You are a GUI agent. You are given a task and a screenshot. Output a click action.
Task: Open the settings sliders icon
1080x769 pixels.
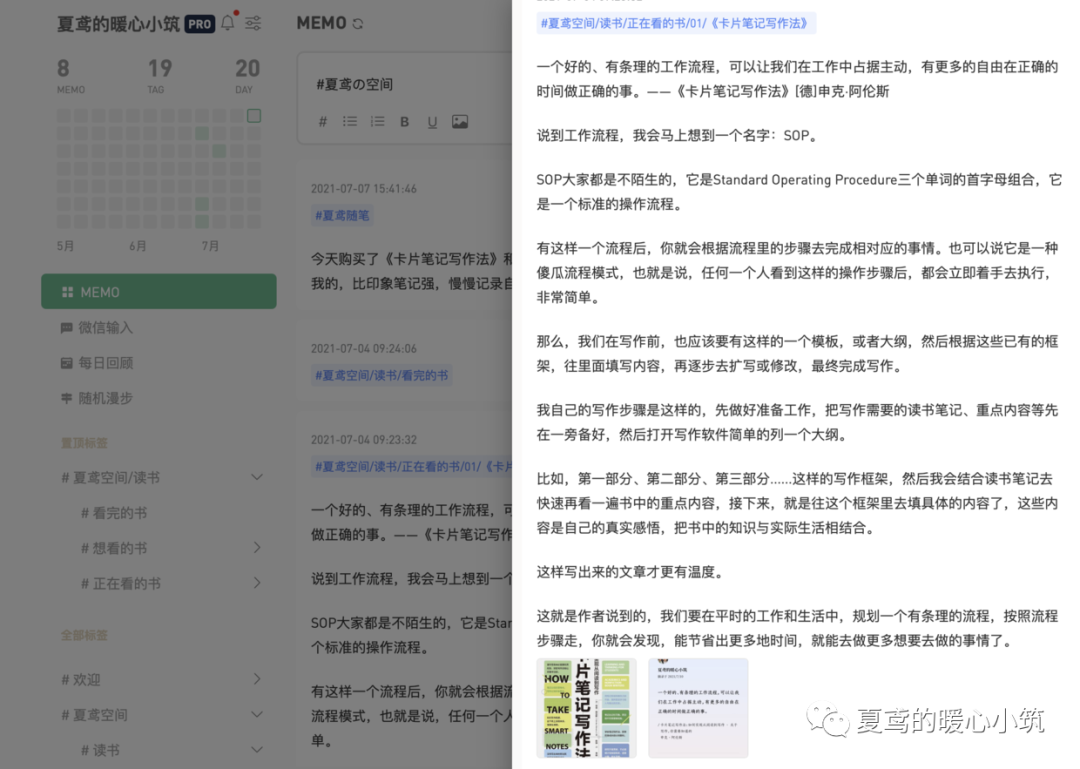pos(254,23)
